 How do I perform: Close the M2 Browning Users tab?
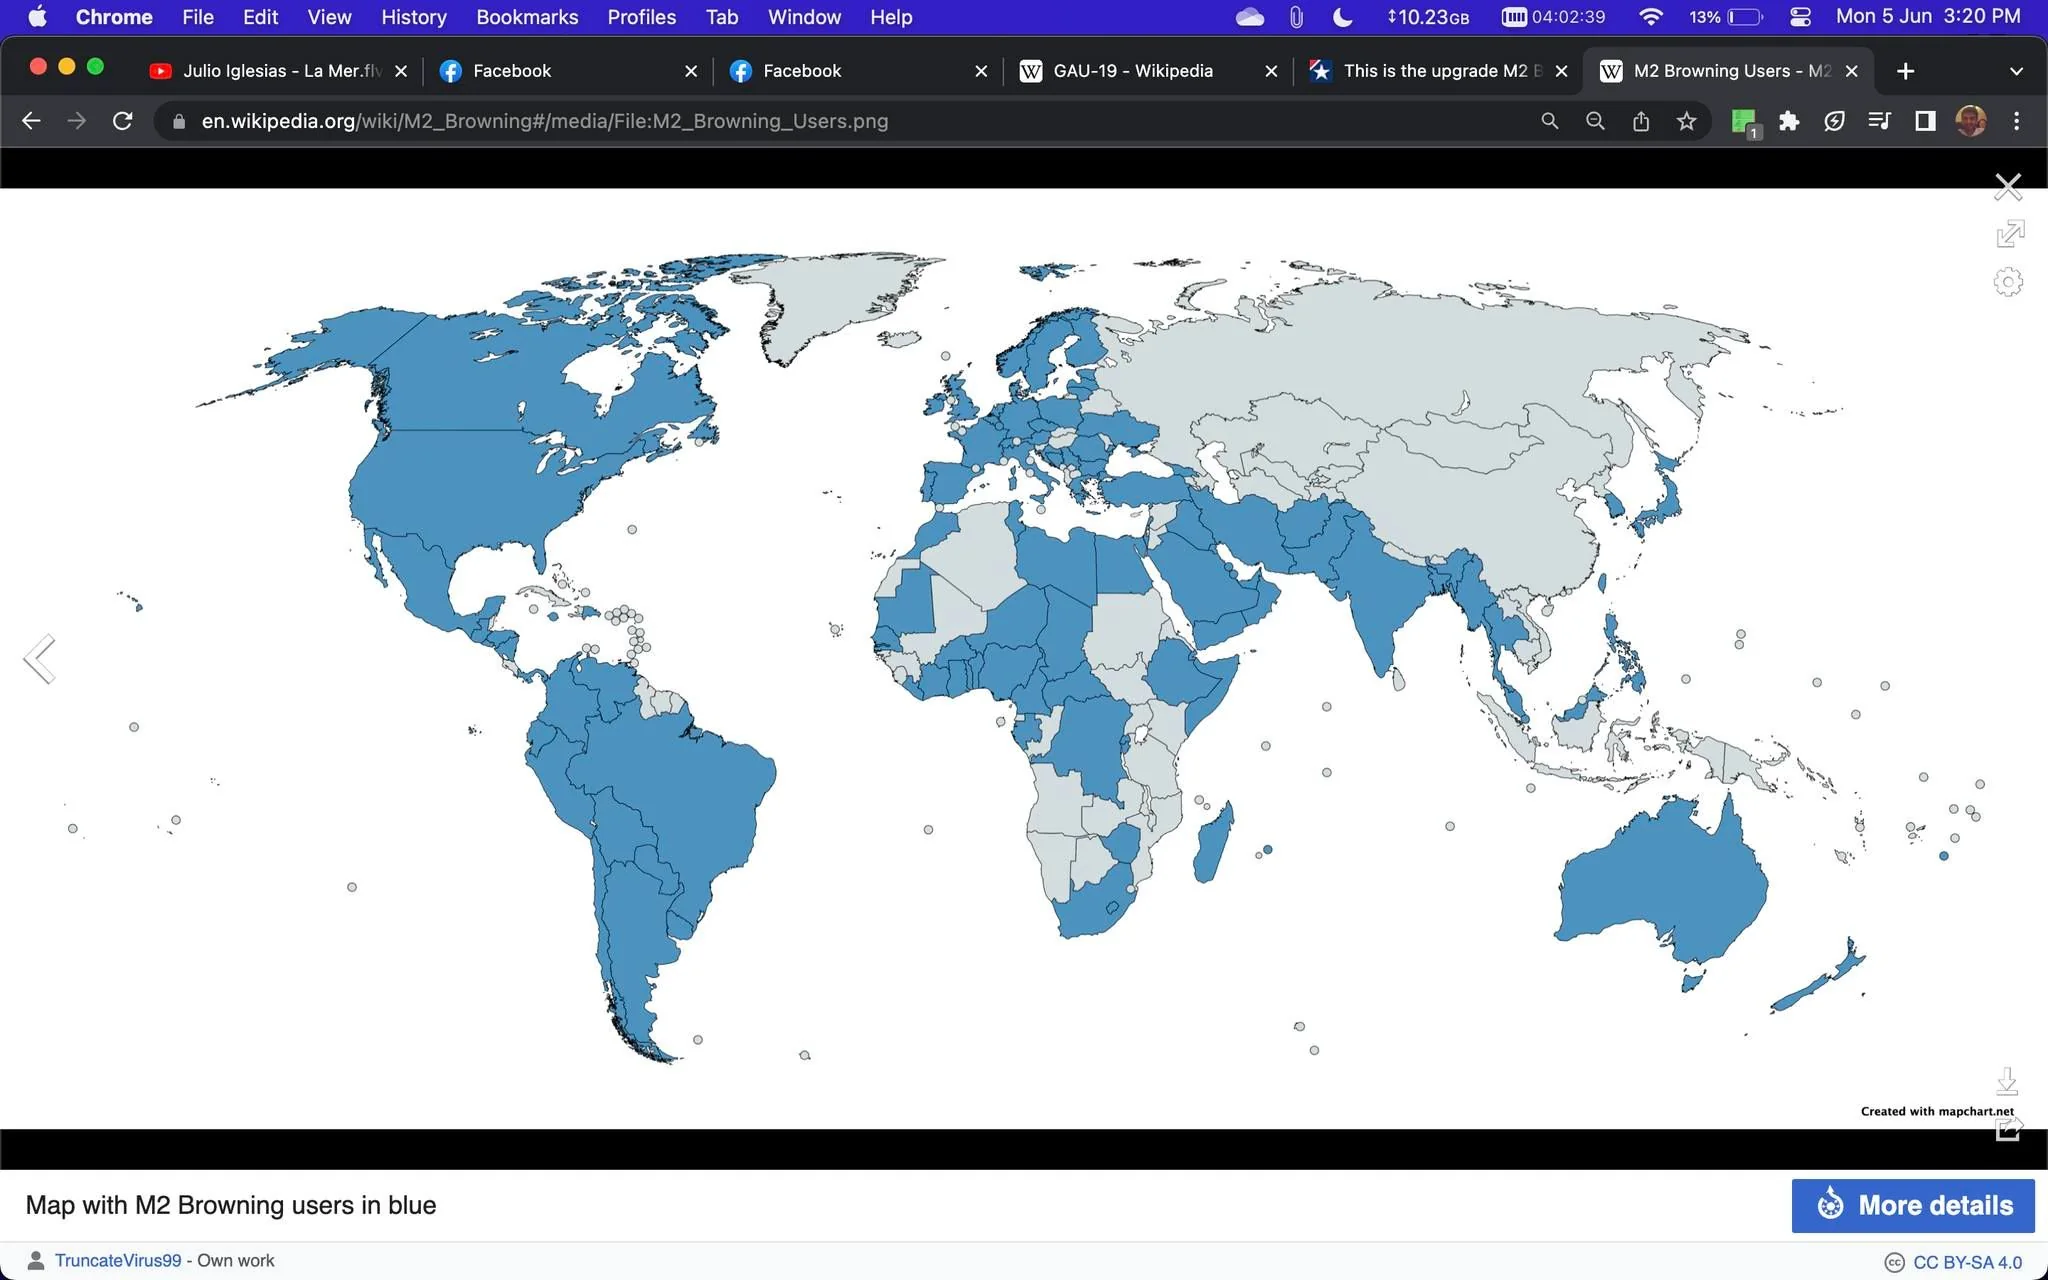1851,71
